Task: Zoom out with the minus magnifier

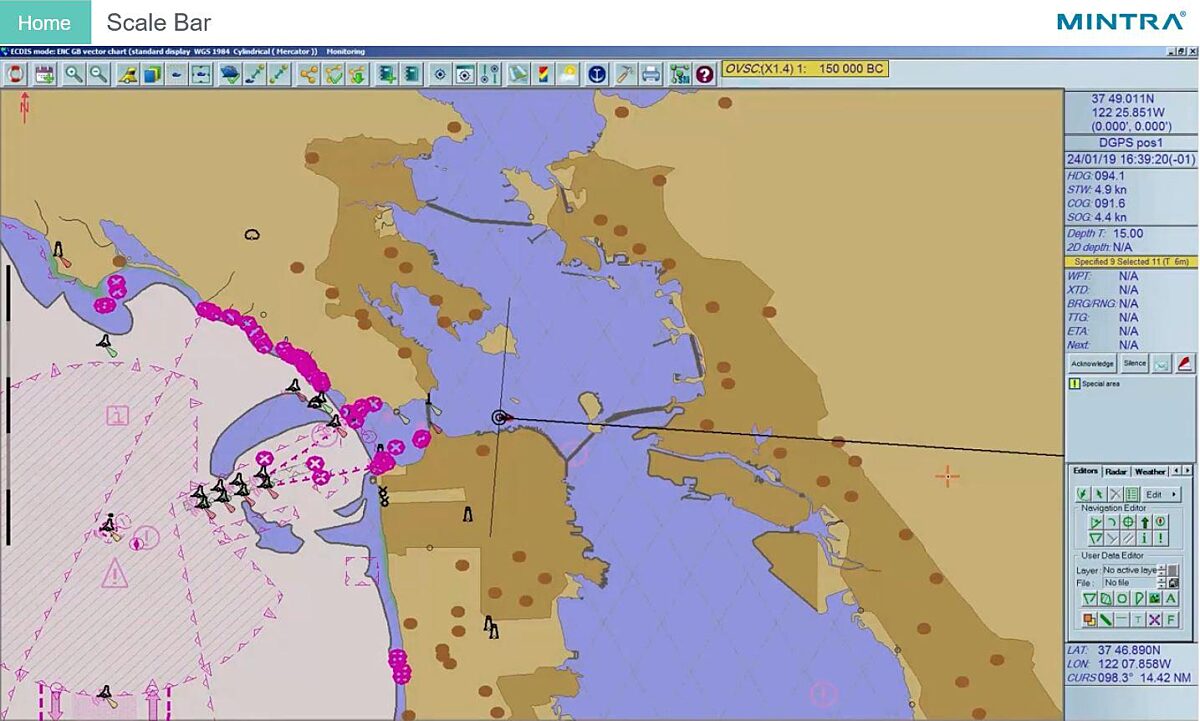Action: [98, 74]
